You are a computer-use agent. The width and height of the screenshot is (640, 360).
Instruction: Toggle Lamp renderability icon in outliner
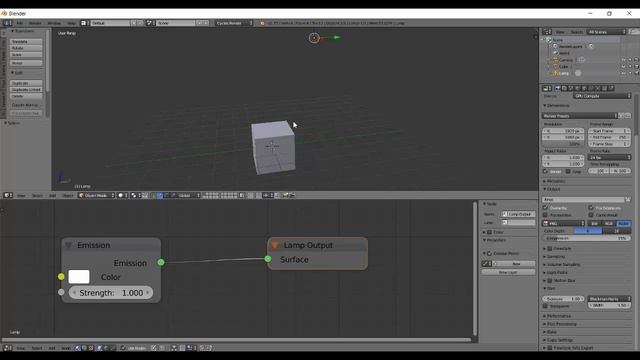pyautogui.click(x=636, y=73)
